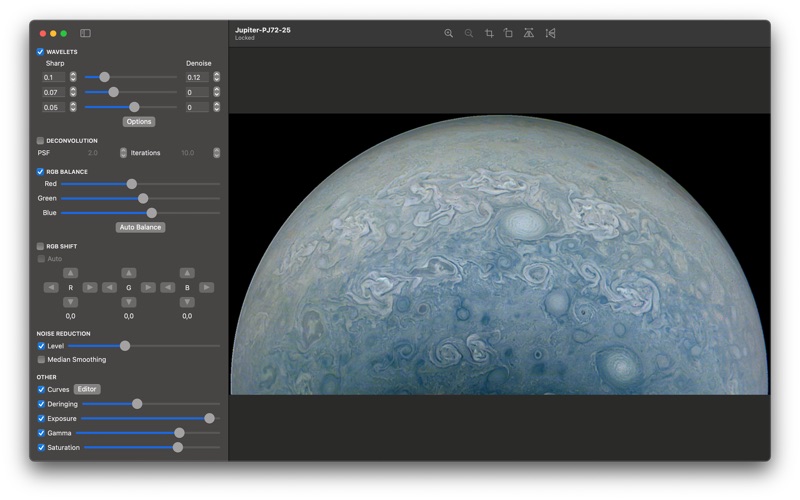This screenshot has width=800, height=500.
Task: Enable the Deconvolution checkbox
Action: 40,140
